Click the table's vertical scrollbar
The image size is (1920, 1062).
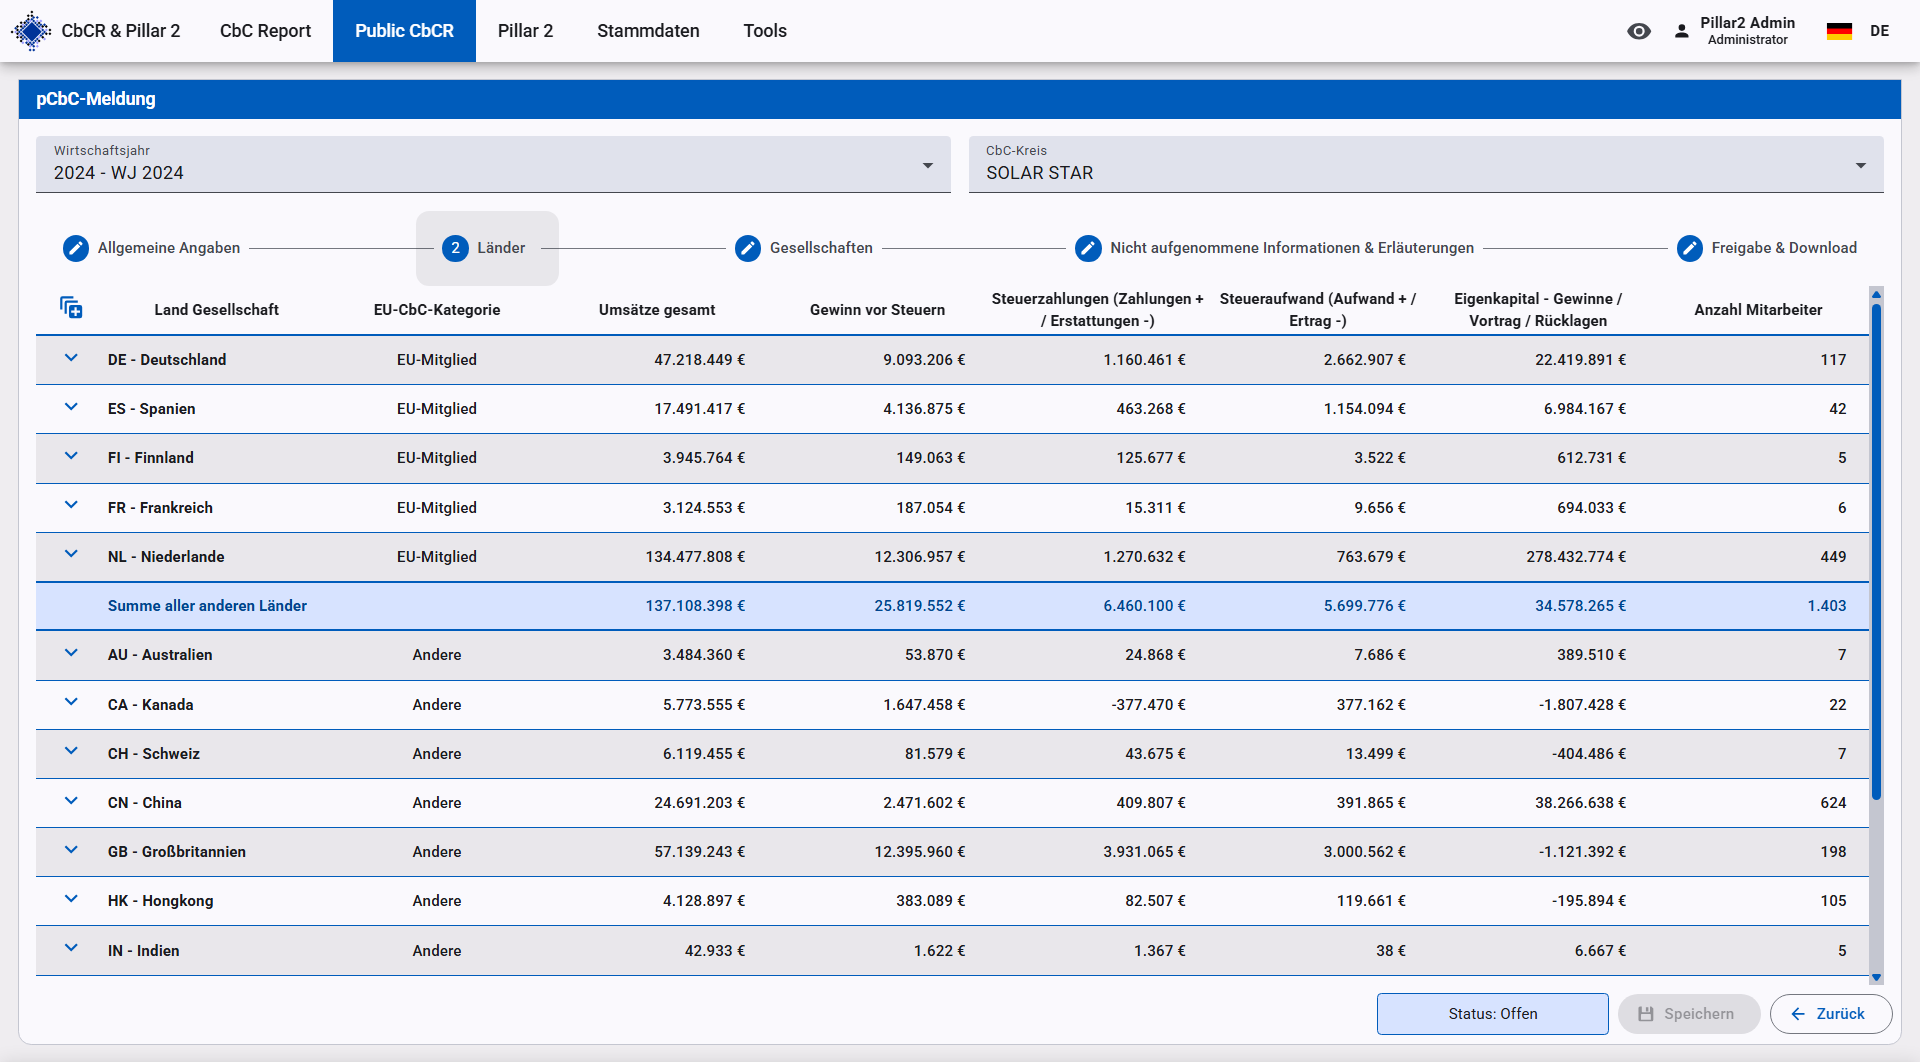click(1876, 550)
